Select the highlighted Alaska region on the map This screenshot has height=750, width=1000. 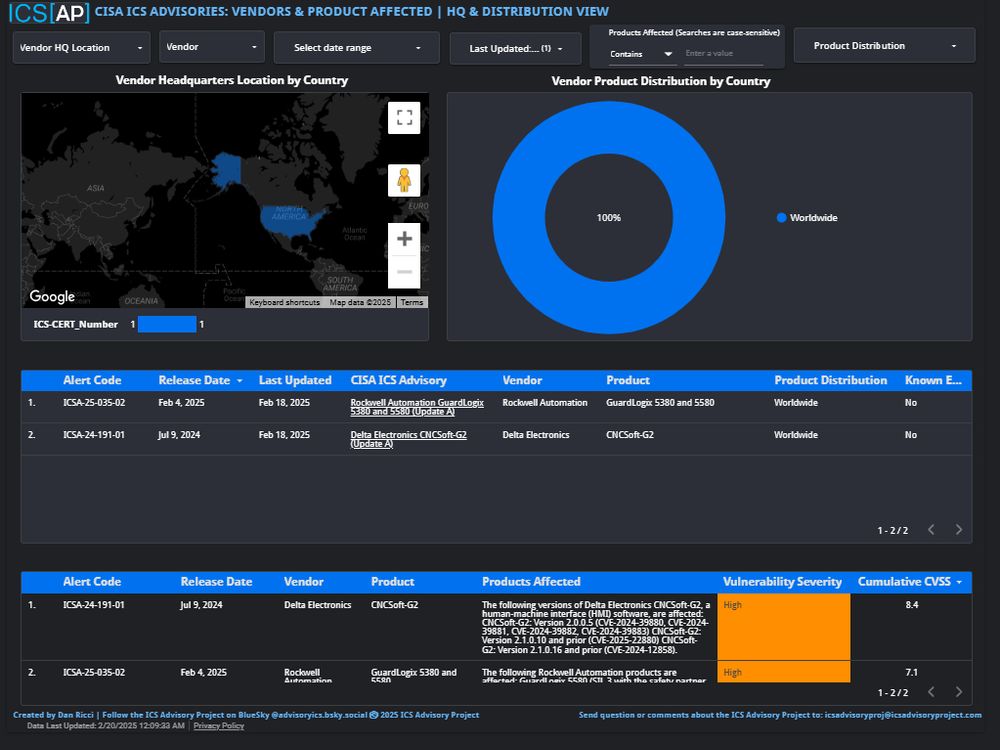coord(226,169)
